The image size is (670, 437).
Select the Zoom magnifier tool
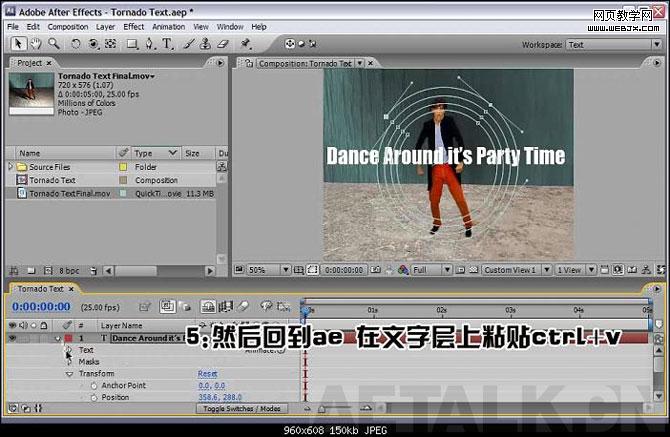click(53, 44)
